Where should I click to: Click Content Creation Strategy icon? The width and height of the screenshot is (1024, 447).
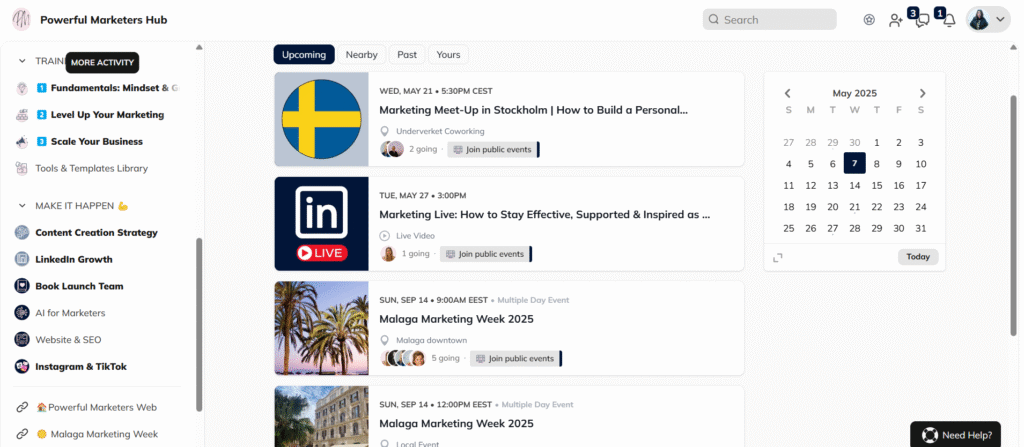click(22, 233)
